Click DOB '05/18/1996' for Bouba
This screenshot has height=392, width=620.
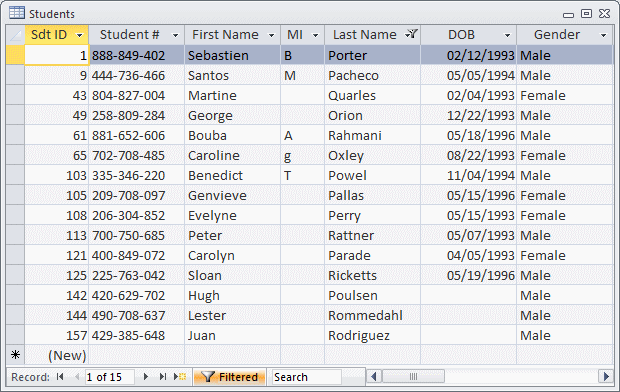coord(468,135)
